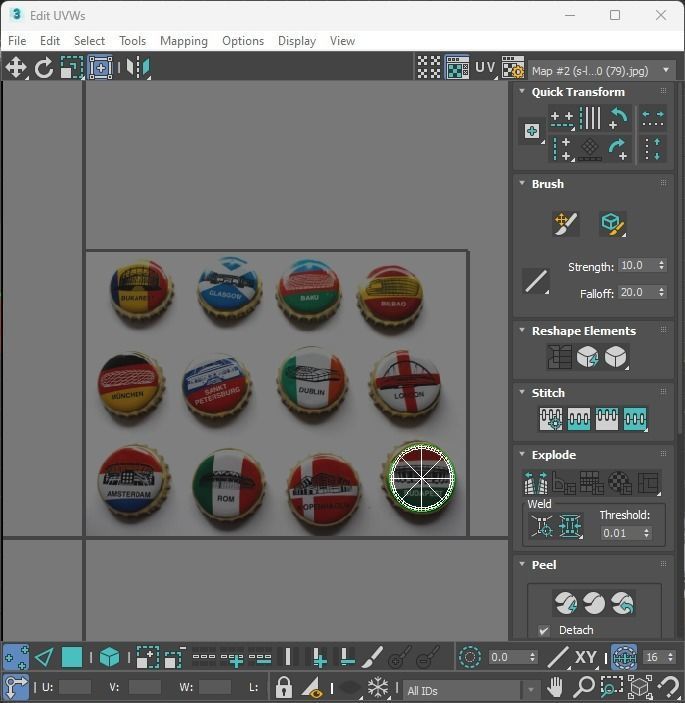Open the Display menu
This screenshot has height=703, width=685.
coord(297,41)
